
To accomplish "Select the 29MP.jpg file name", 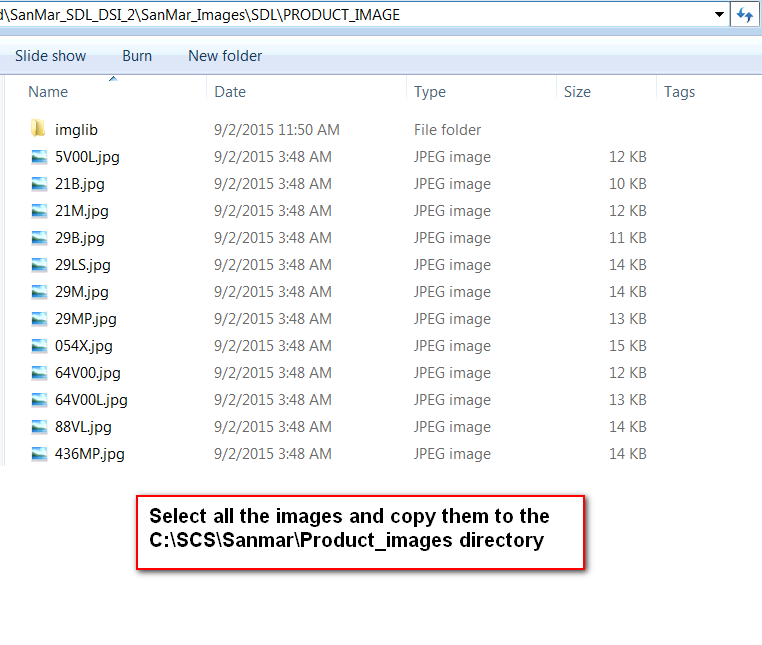I will click(86, 318).
